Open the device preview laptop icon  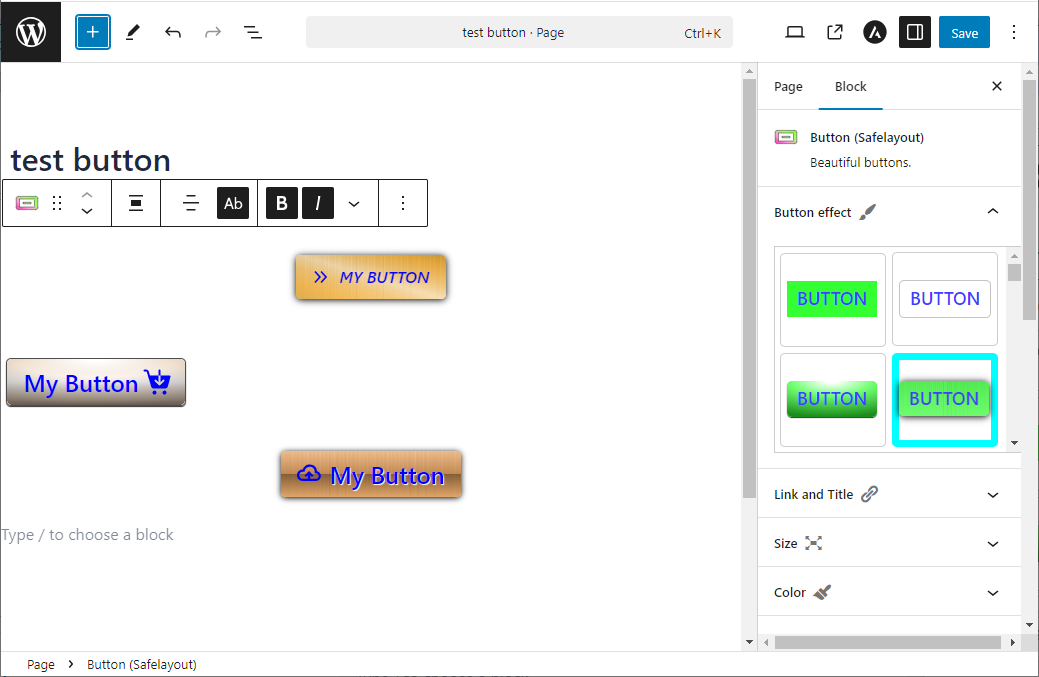(794, 32)
